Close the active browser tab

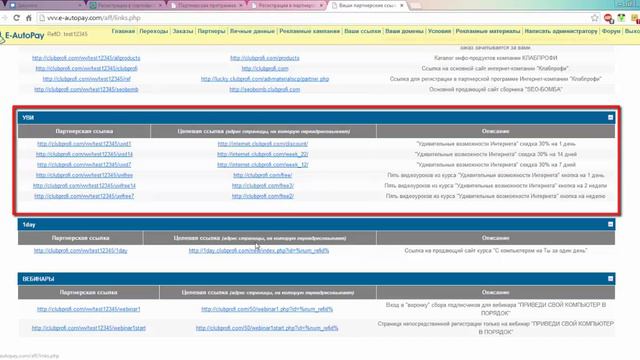402,5
